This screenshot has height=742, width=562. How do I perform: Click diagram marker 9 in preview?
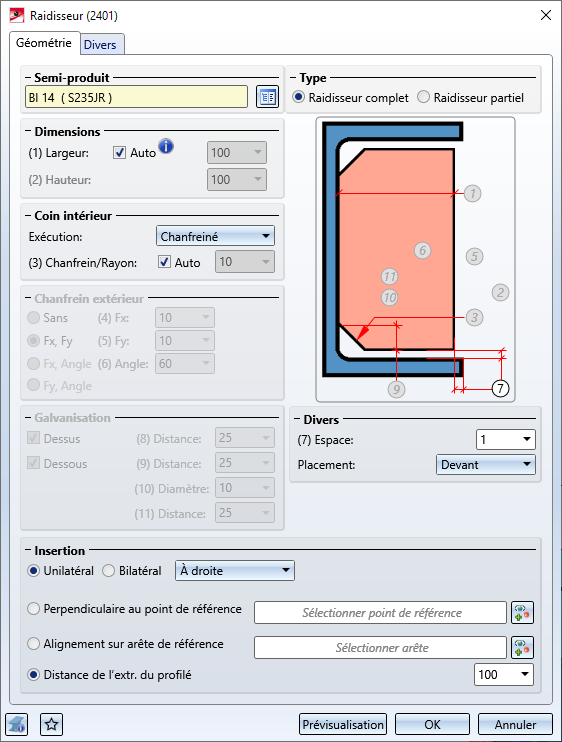396,389
